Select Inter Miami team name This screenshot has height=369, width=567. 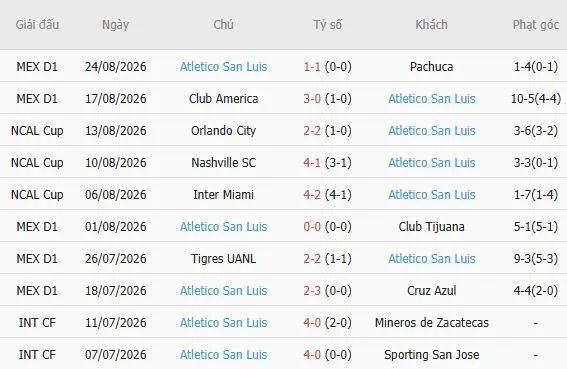coord(223,195)
